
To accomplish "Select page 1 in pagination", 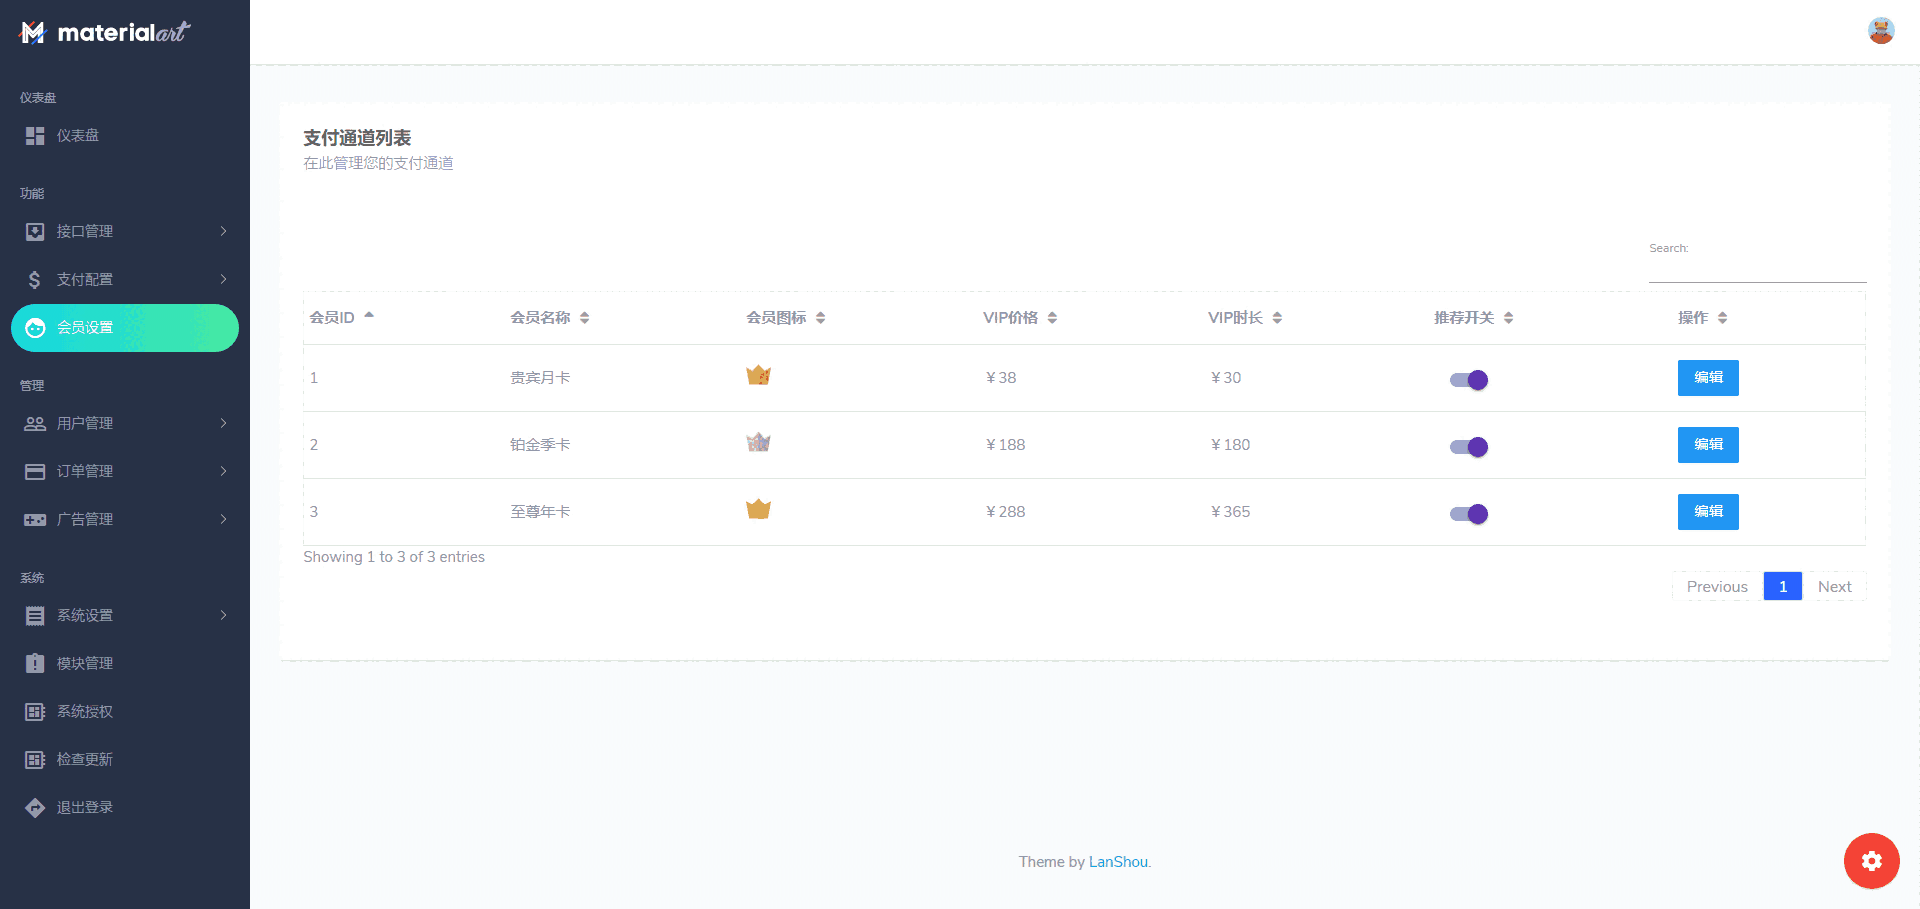I will click(1783, 587).
